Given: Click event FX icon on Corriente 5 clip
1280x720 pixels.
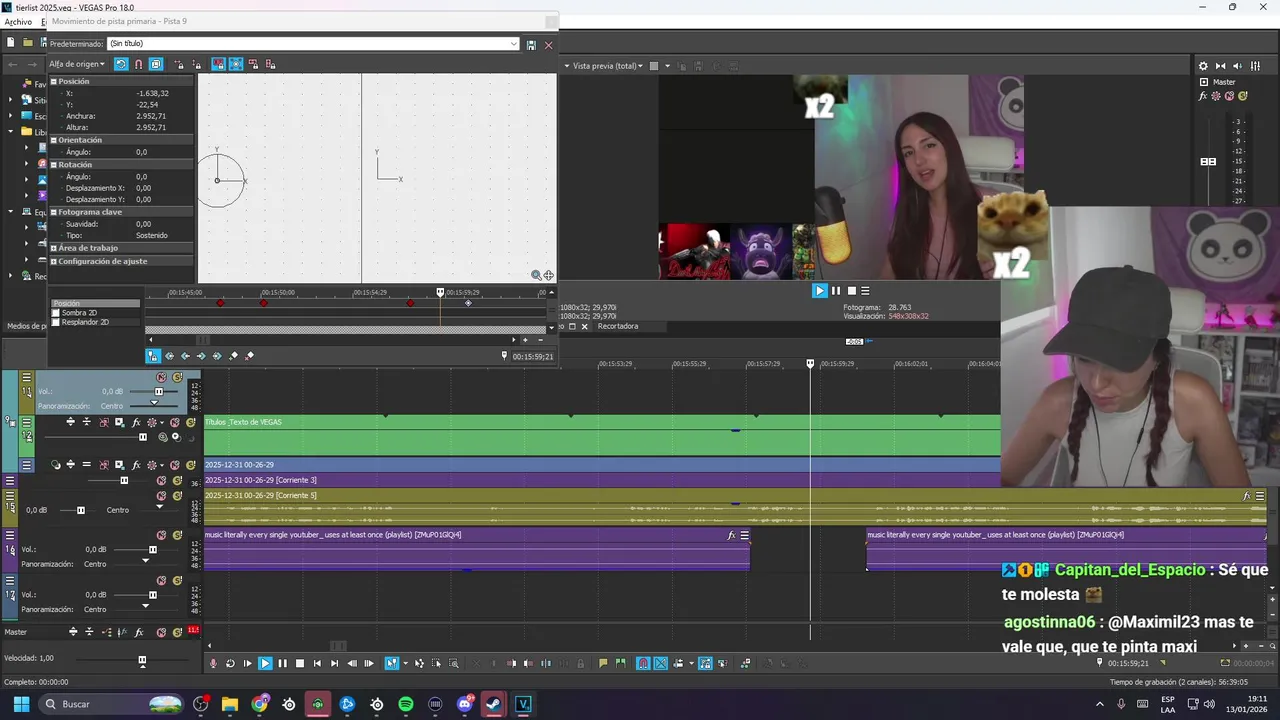Looking at the screenshot, I should pos(1246,496).
